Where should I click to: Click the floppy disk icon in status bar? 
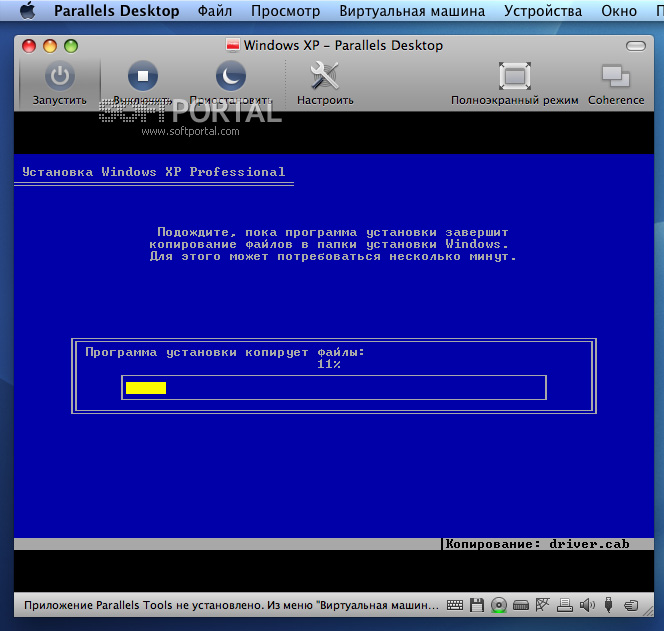477,606
